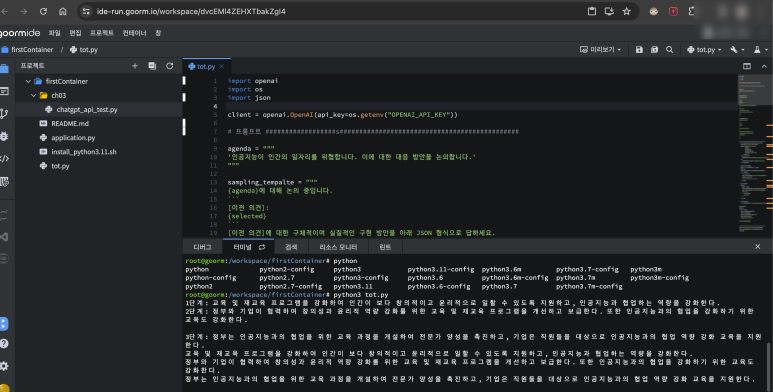Click the goormide logo

tap(20, 33)
